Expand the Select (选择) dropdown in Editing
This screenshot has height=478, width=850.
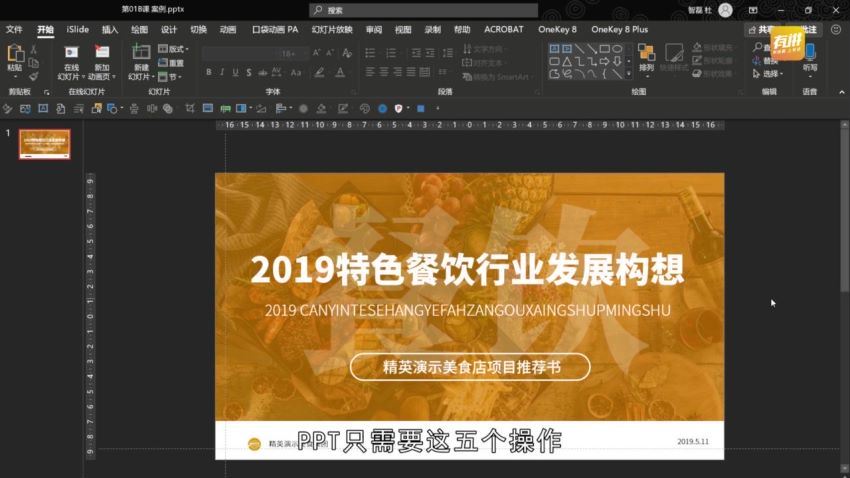point(770,74)
